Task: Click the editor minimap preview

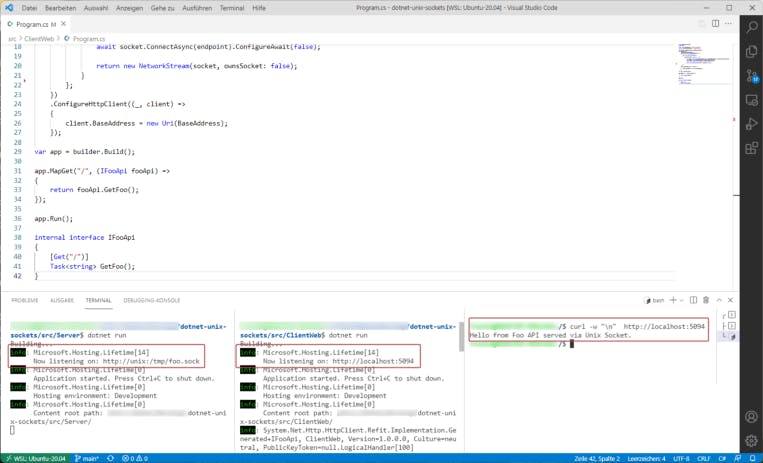Action: tap(705, 64)
